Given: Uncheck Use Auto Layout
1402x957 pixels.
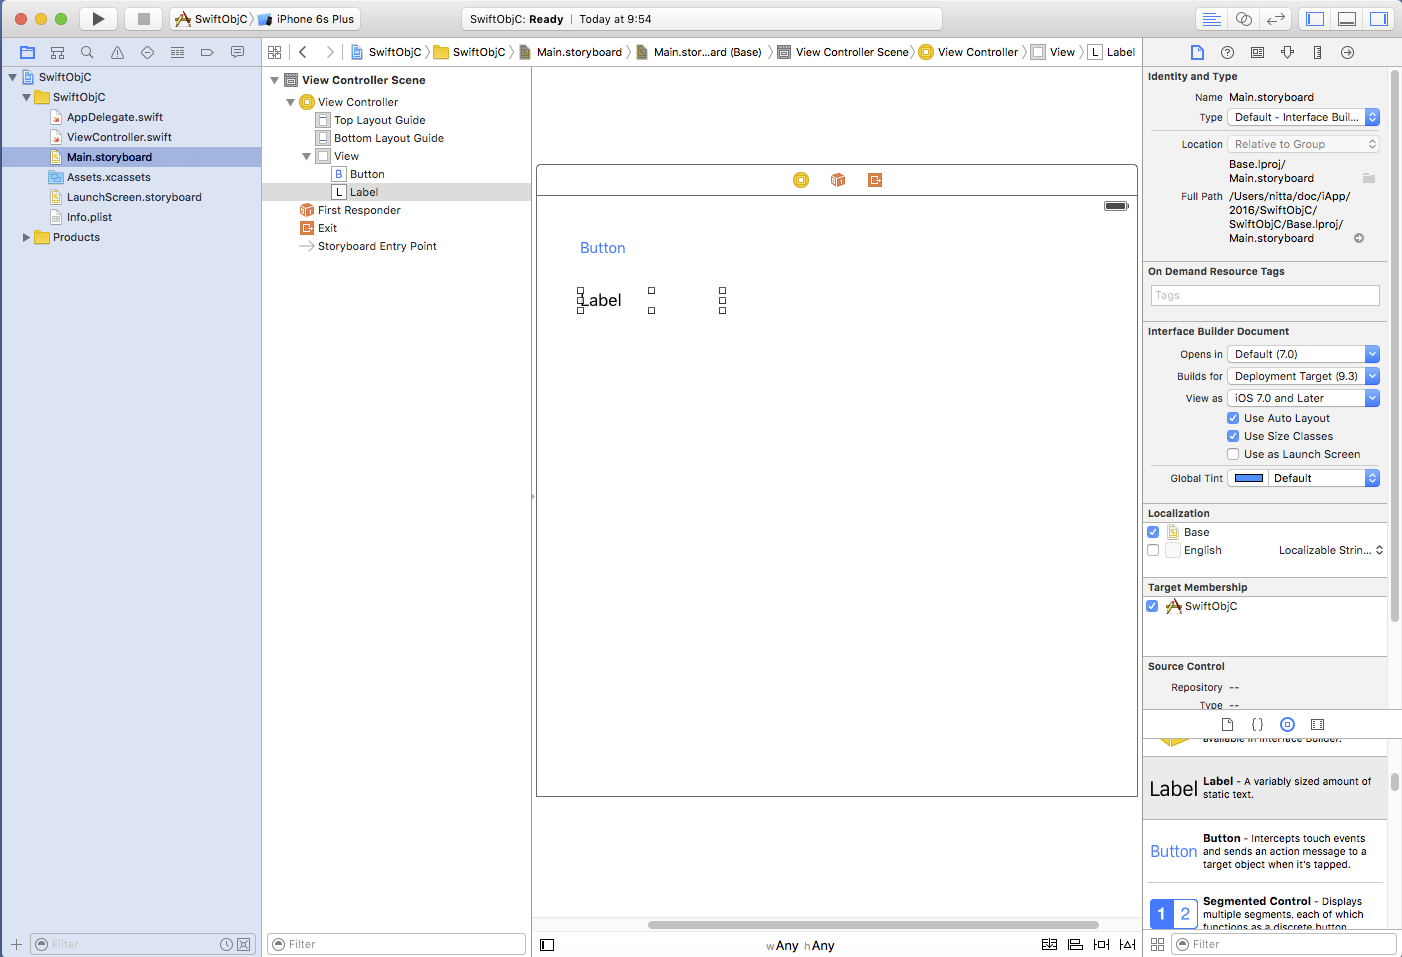Looking at the screenshot, I should click(1233, 418).
